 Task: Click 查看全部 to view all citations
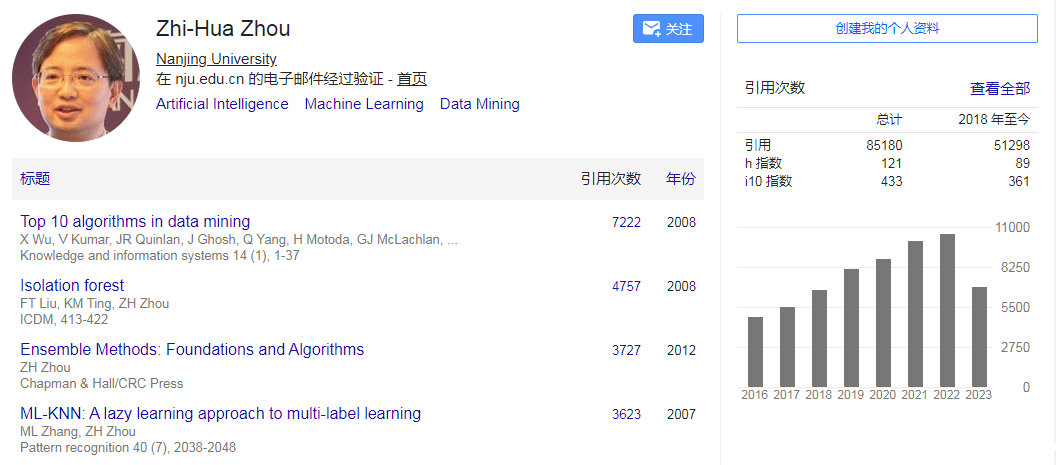click(999, 88)
